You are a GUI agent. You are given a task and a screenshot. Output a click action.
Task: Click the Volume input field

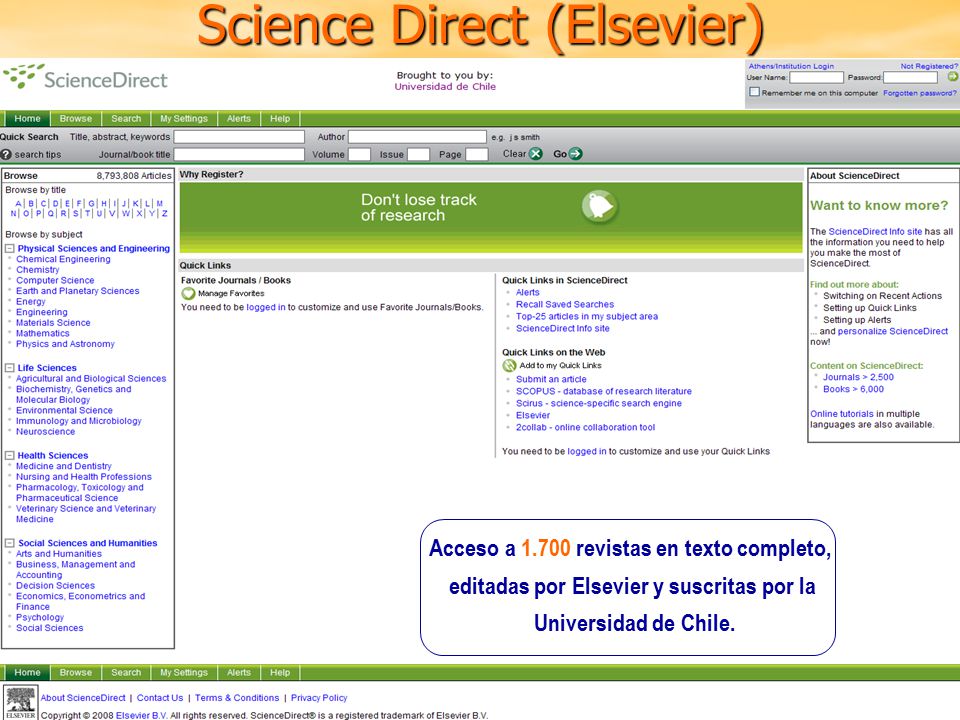pyautogui.click(x=359, y=154)
